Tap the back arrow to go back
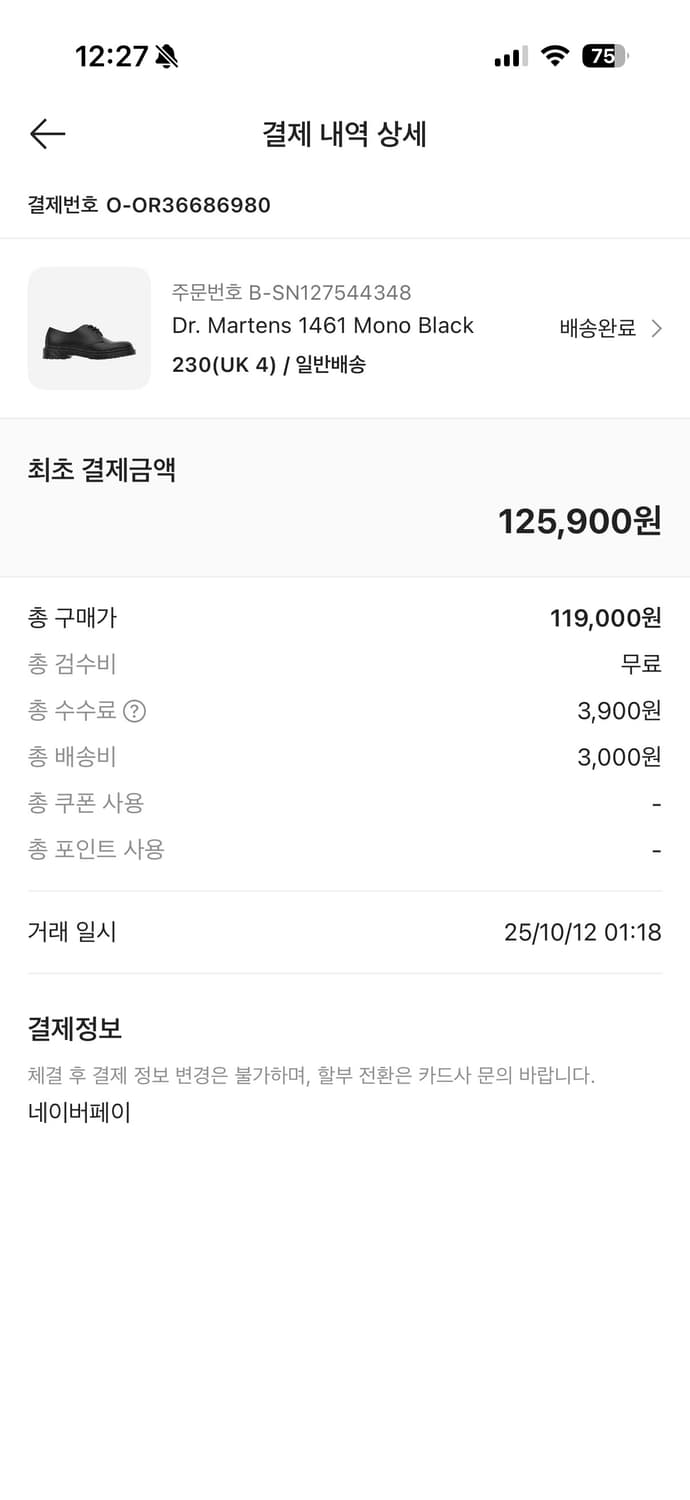 [46, 133]
